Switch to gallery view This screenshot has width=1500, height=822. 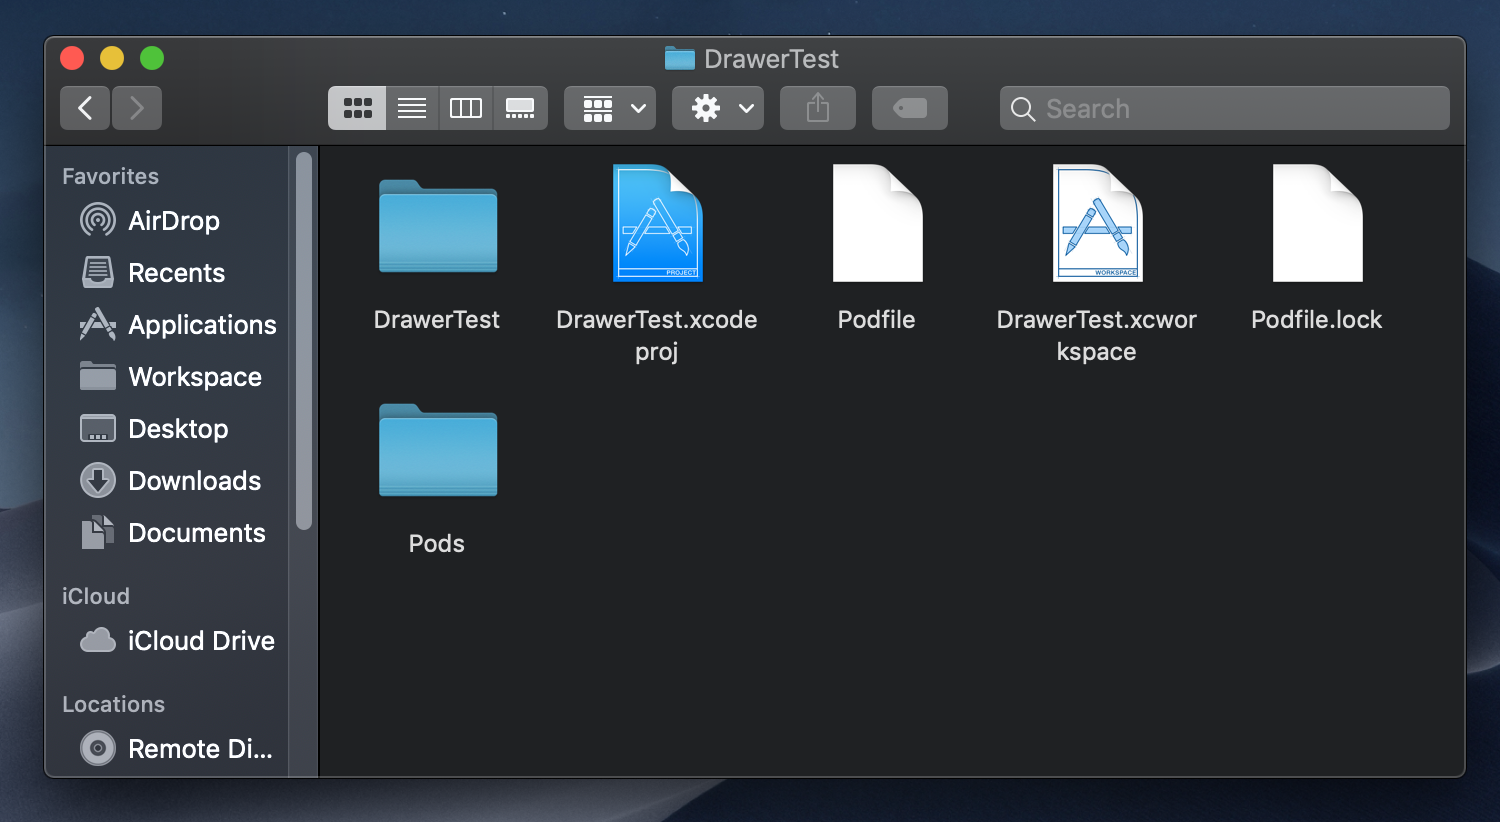coord(520,108)
